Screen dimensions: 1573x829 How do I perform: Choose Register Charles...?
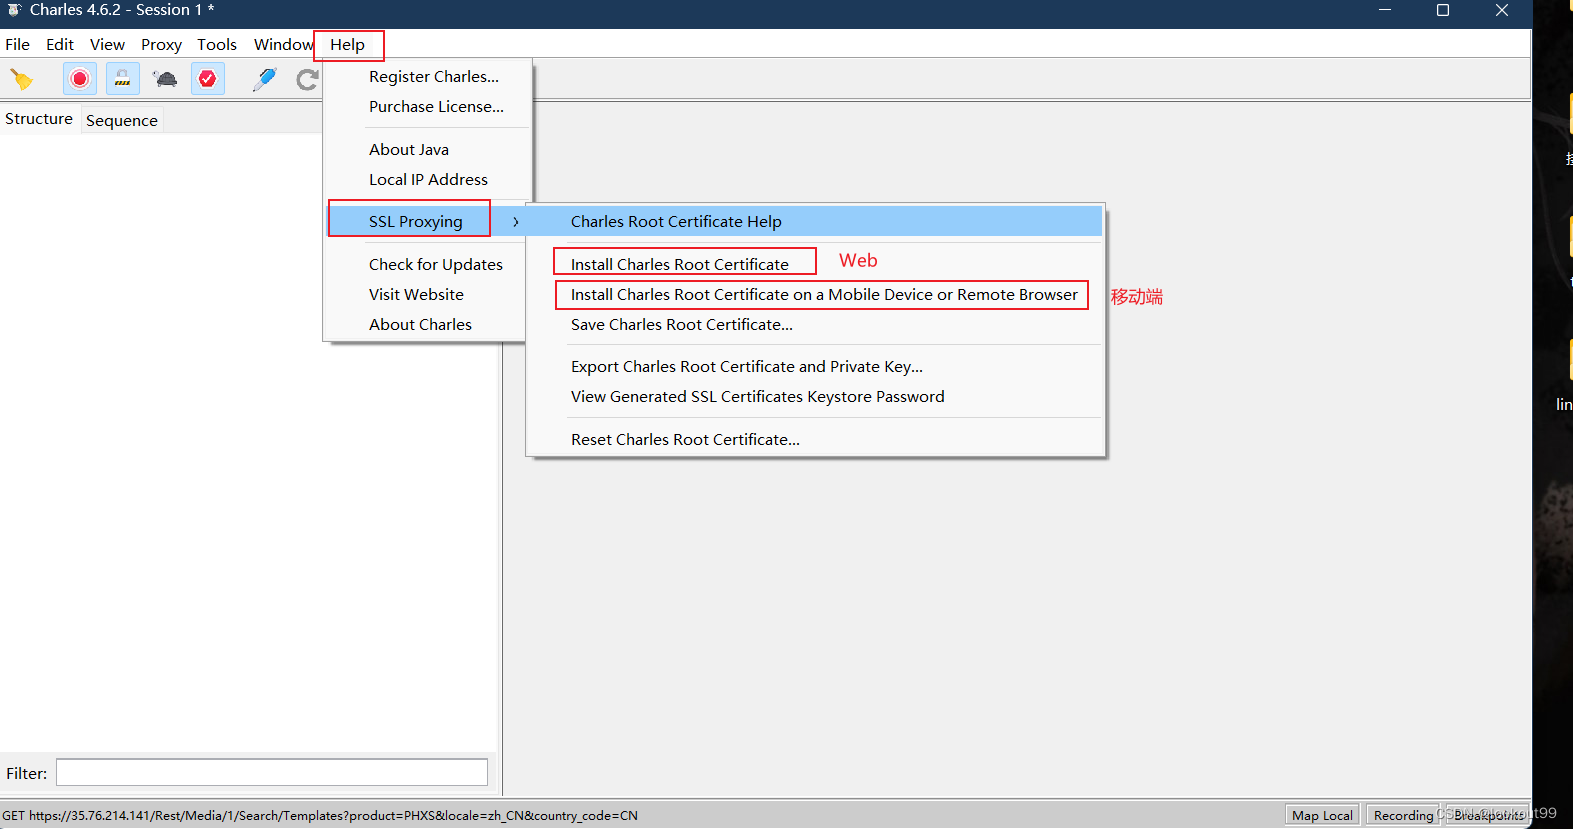pos(434,77)
